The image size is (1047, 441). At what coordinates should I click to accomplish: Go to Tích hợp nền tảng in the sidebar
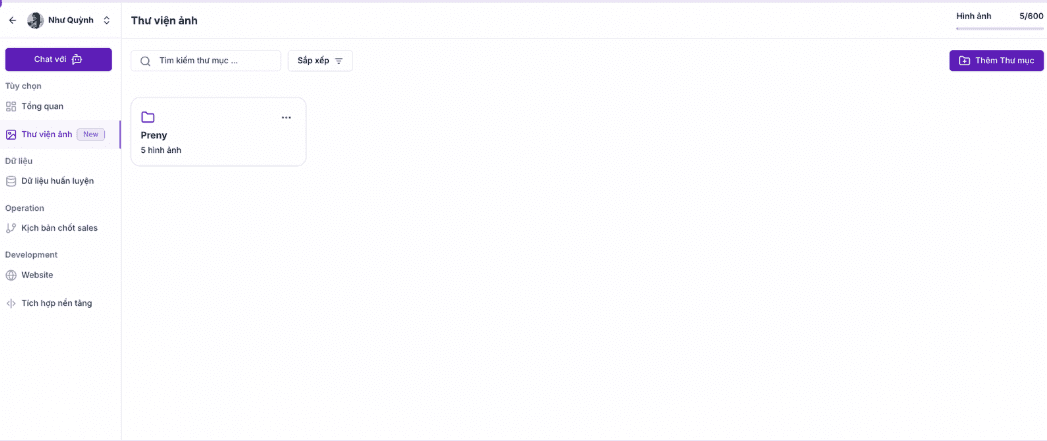click(x=56, y=303)
